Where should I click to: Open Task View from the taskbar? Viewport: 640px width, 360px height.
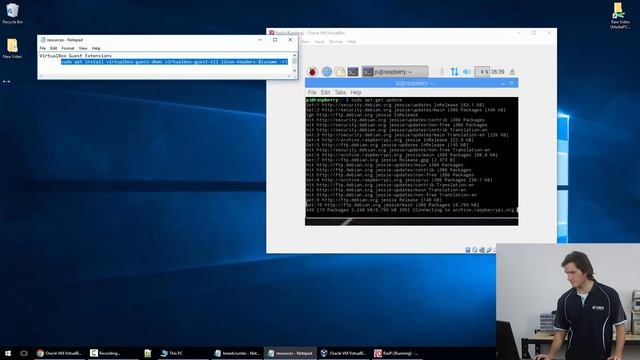tap(24, 353)
